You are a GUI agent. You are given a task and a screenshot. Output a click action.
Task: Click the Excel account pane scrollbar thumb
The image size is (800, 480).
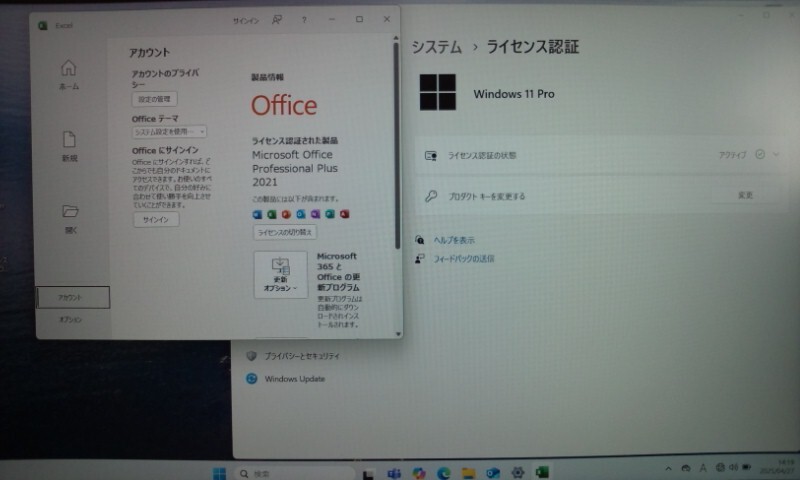click(397, 147)
